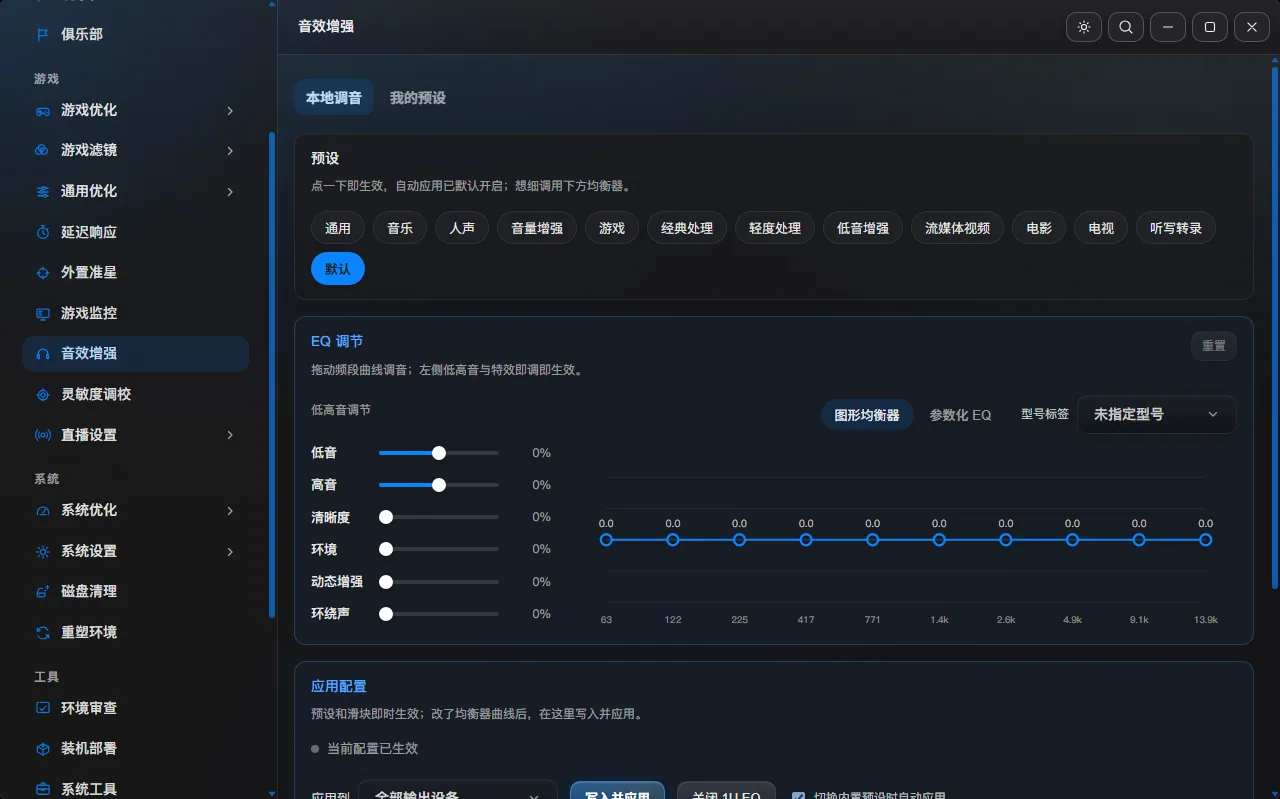Click the 清晰度 slider track

[439, 517]
